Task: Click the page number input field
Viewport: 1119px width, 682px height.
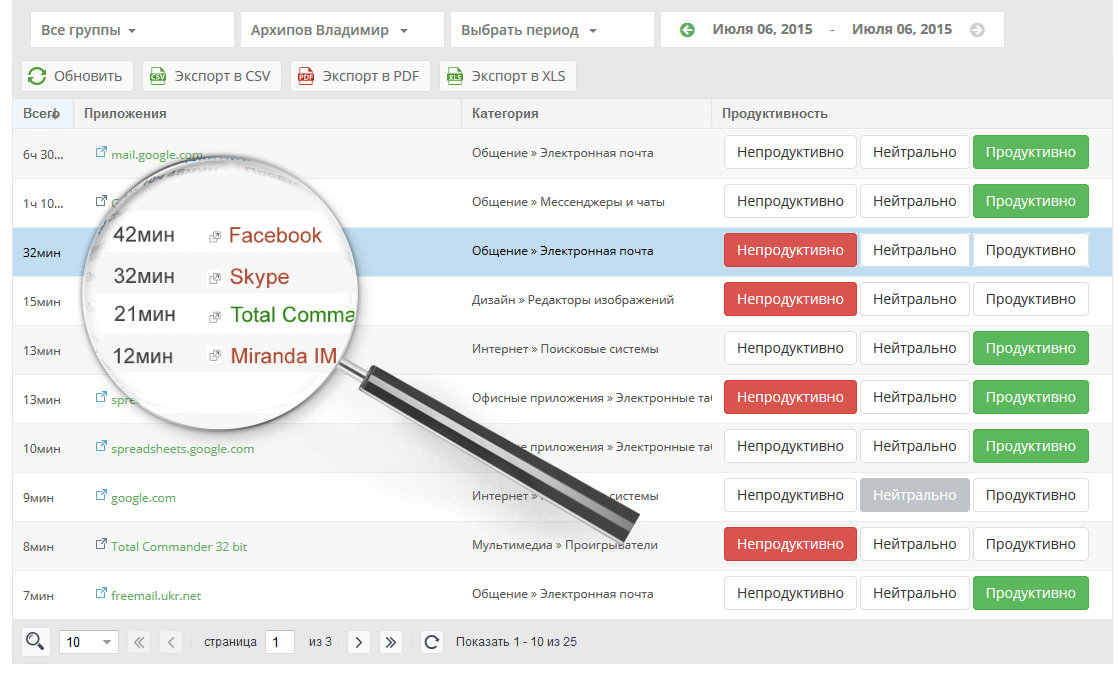Action: 279,642
